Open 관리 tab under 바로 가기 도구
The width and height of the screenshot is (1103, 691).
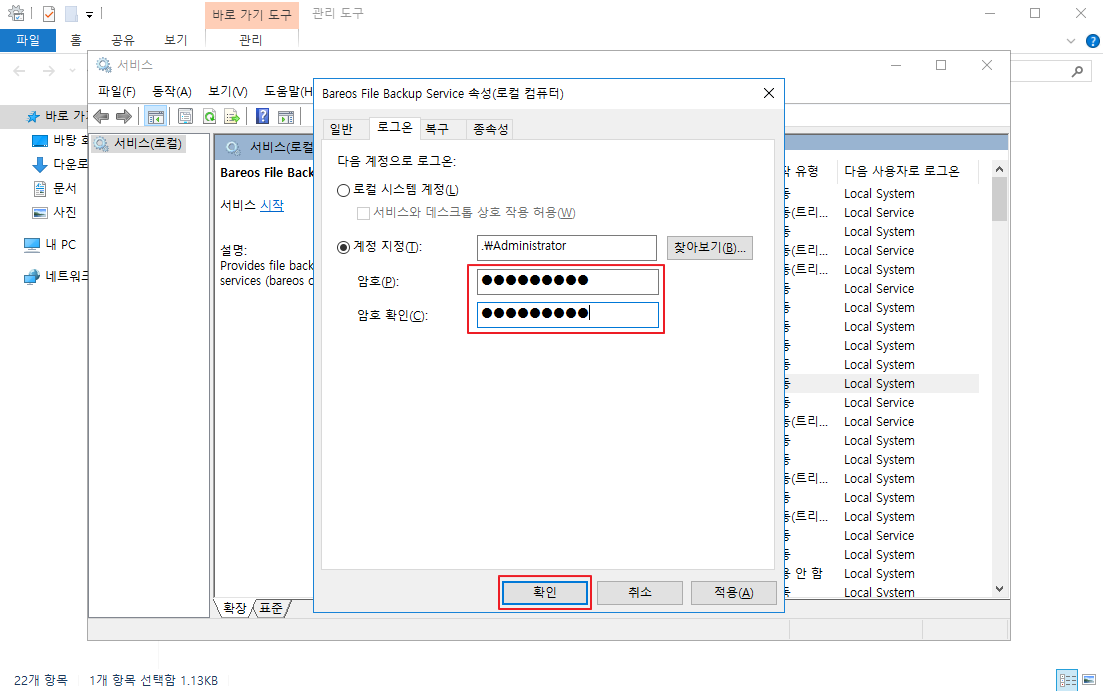pos(250,40)
